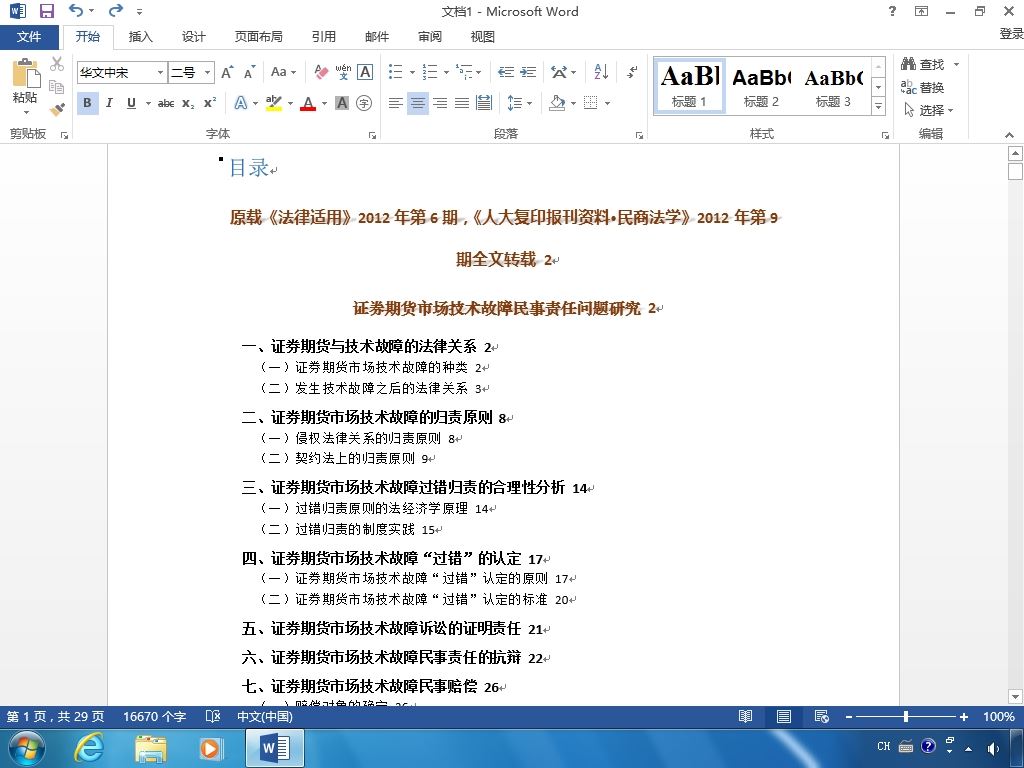Expand the bullet list dropdown arrow
The image size is (1024, 768).
pyautogui.click(x=412, y=72)
